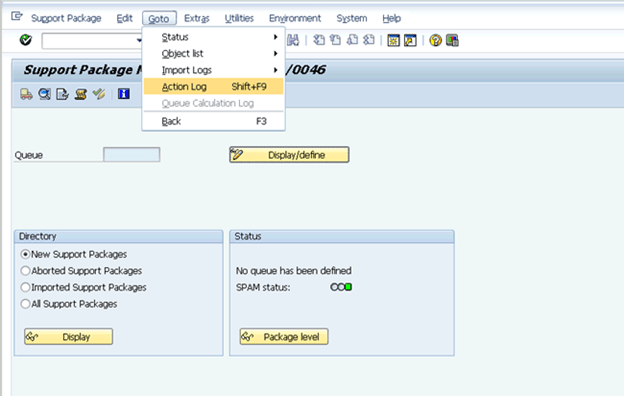Click the document-with-arrow icon in the application toolbar

(62, 94)
